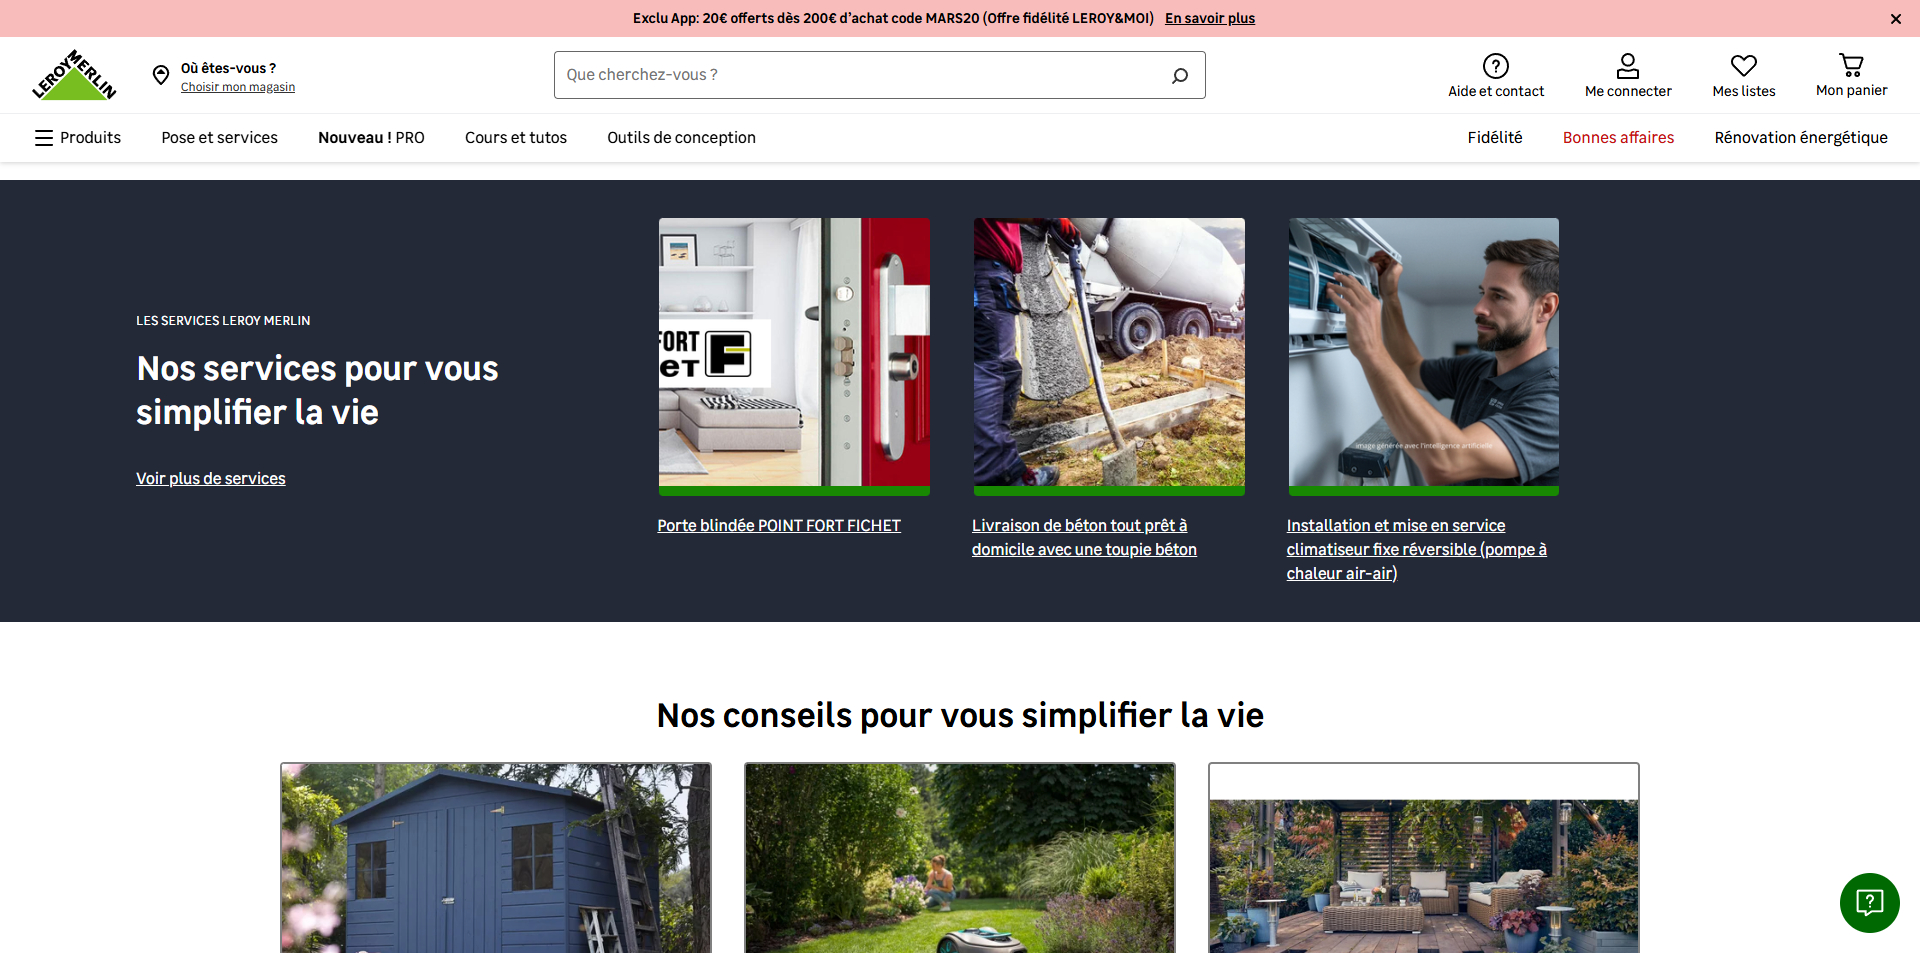Screen dimensions: 1920x953
Task: Click the location pin icon
Action: coord(161,75)
